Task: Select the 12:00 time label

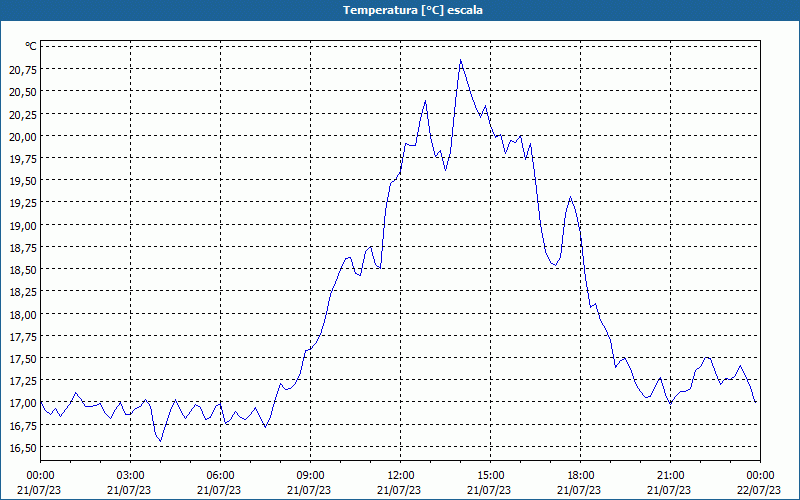Action: [401, 476]
